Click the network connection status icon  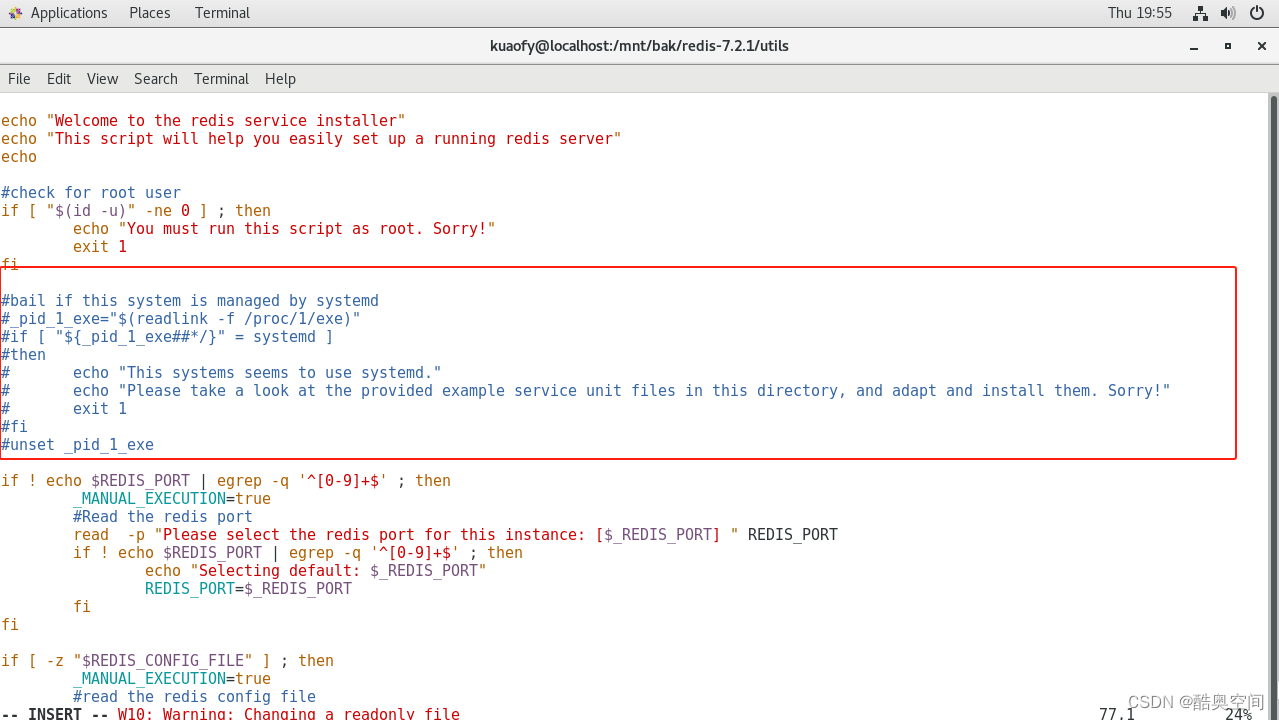(1200, 13)
